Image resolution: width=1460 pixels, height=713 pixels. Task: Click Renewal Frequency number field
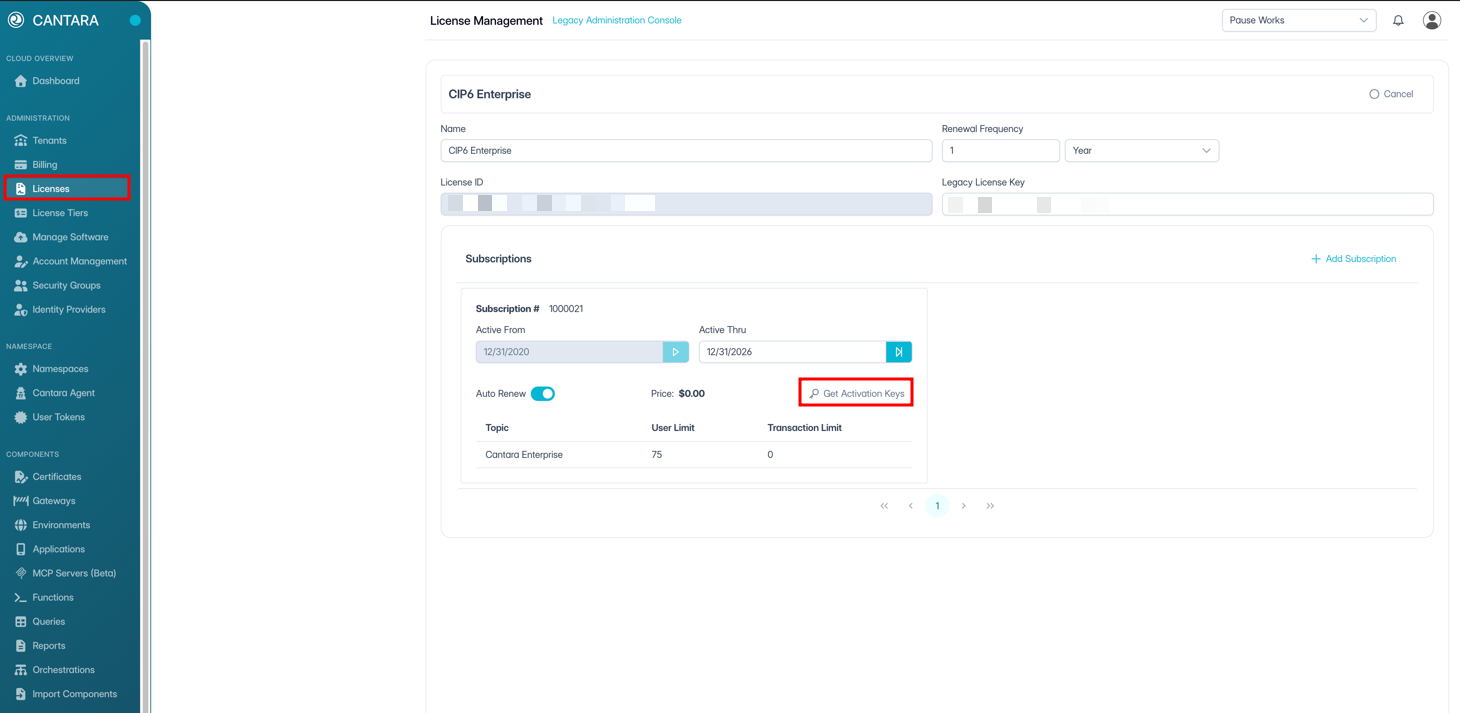point(1000,151)
